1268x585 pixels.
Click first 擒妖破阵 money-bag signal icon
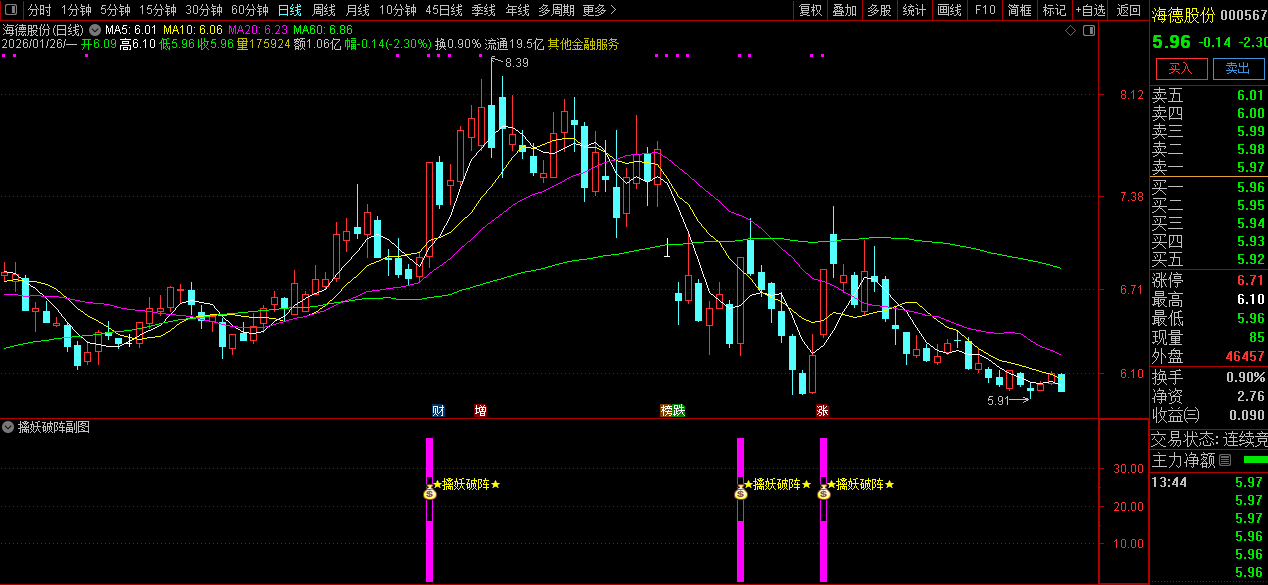click(x=430, y=491)
